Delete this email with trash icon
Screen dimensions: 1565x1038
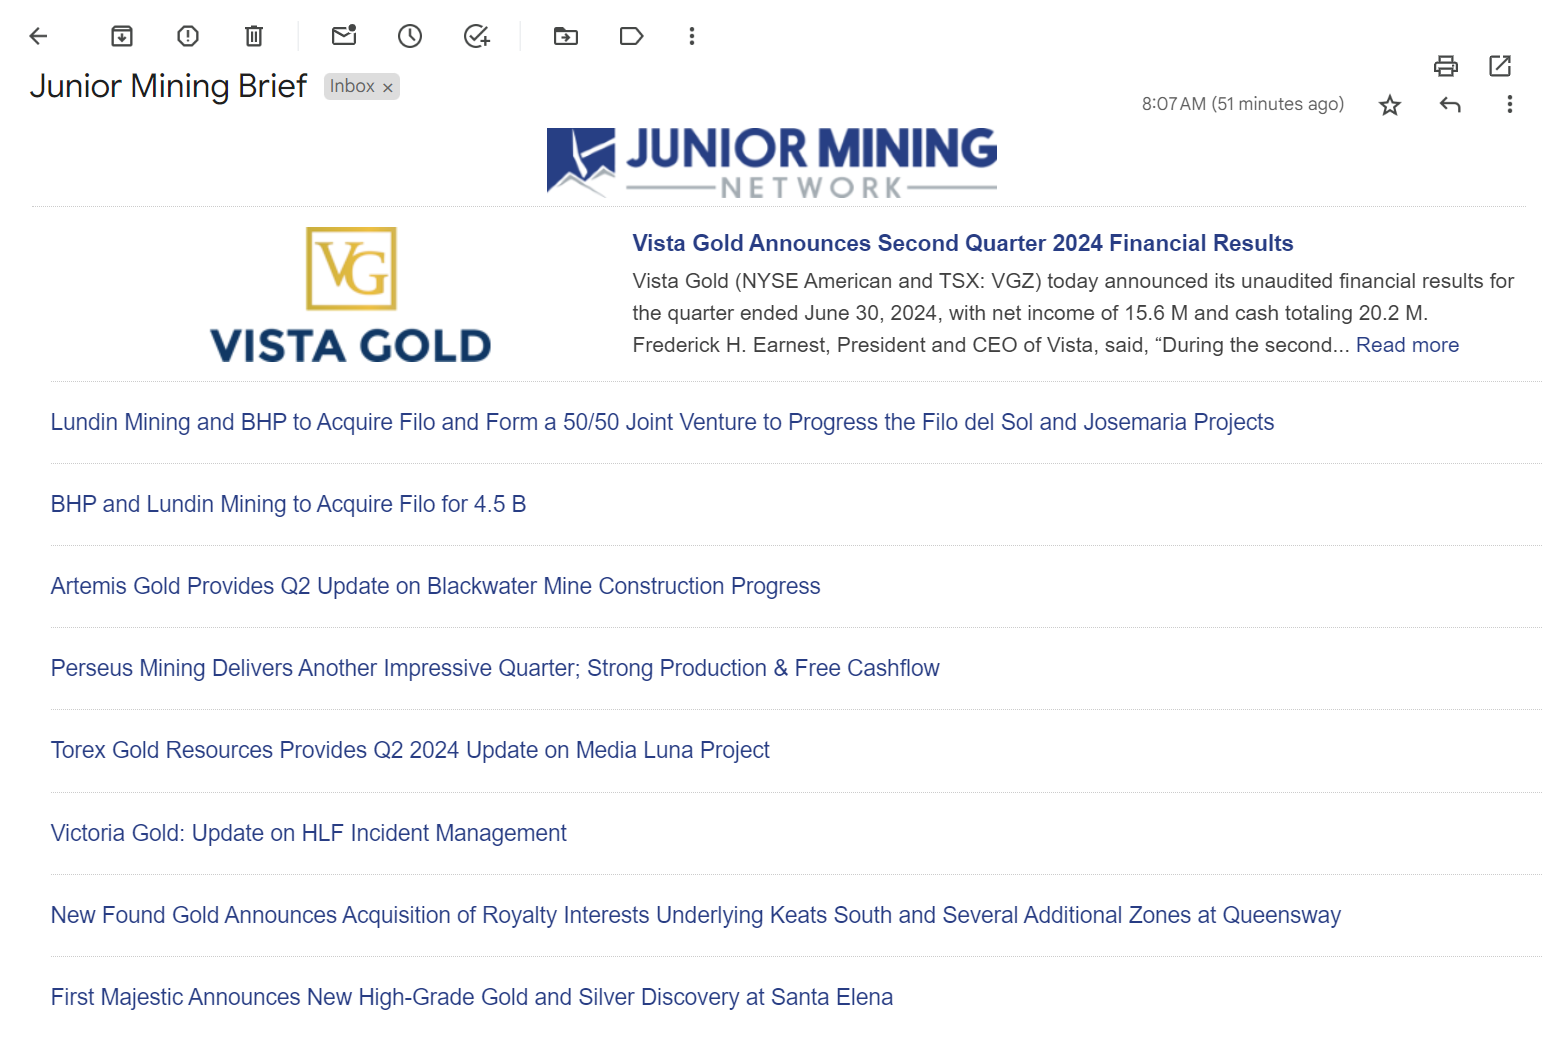click(x=254, y=36)
